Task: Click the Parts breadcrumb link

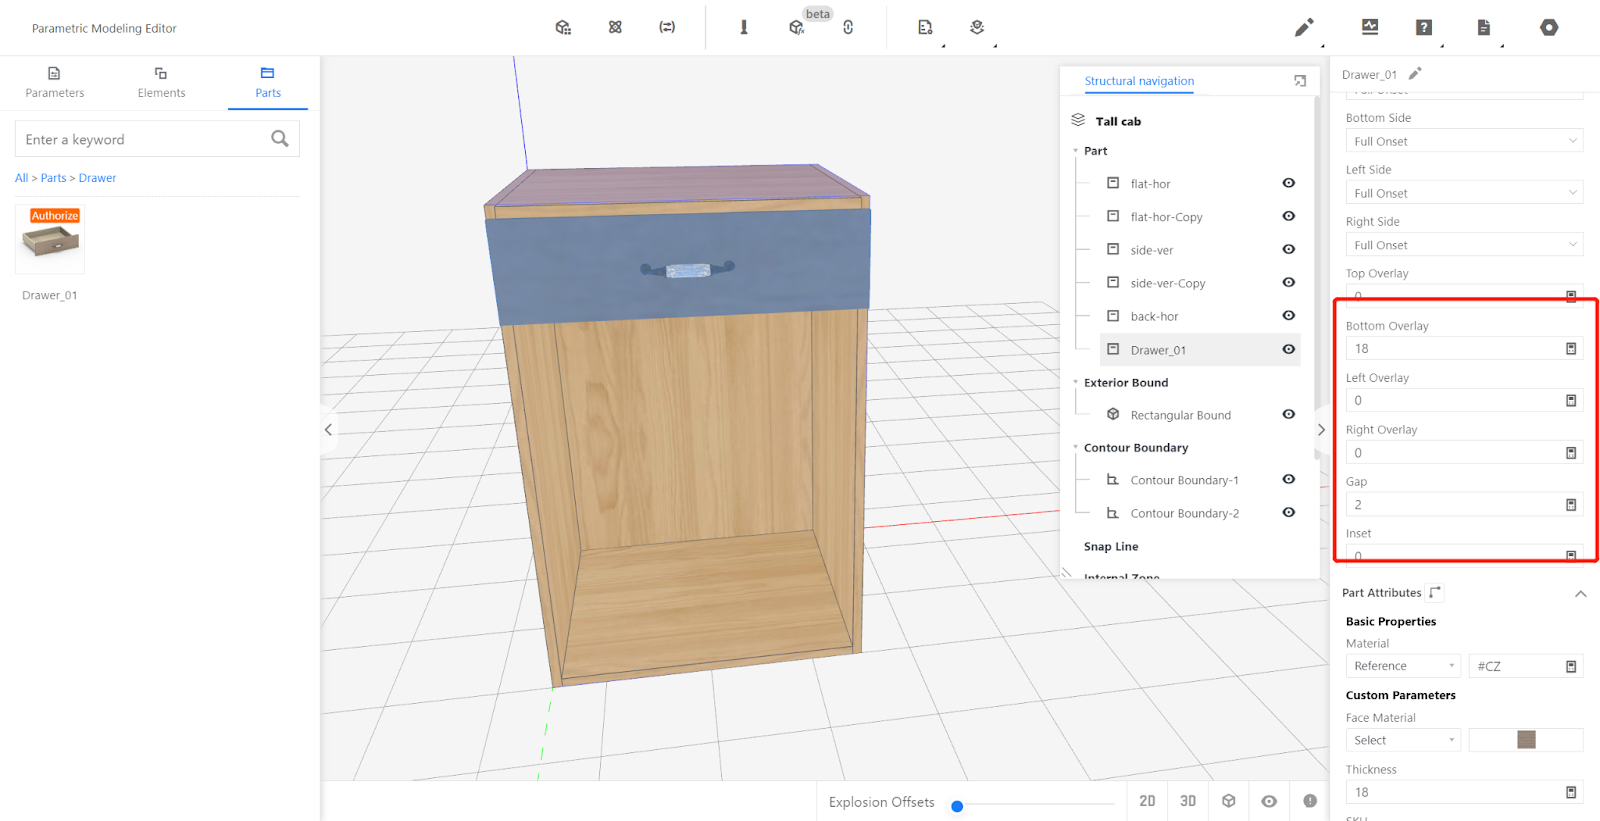Action: [53, 178]
